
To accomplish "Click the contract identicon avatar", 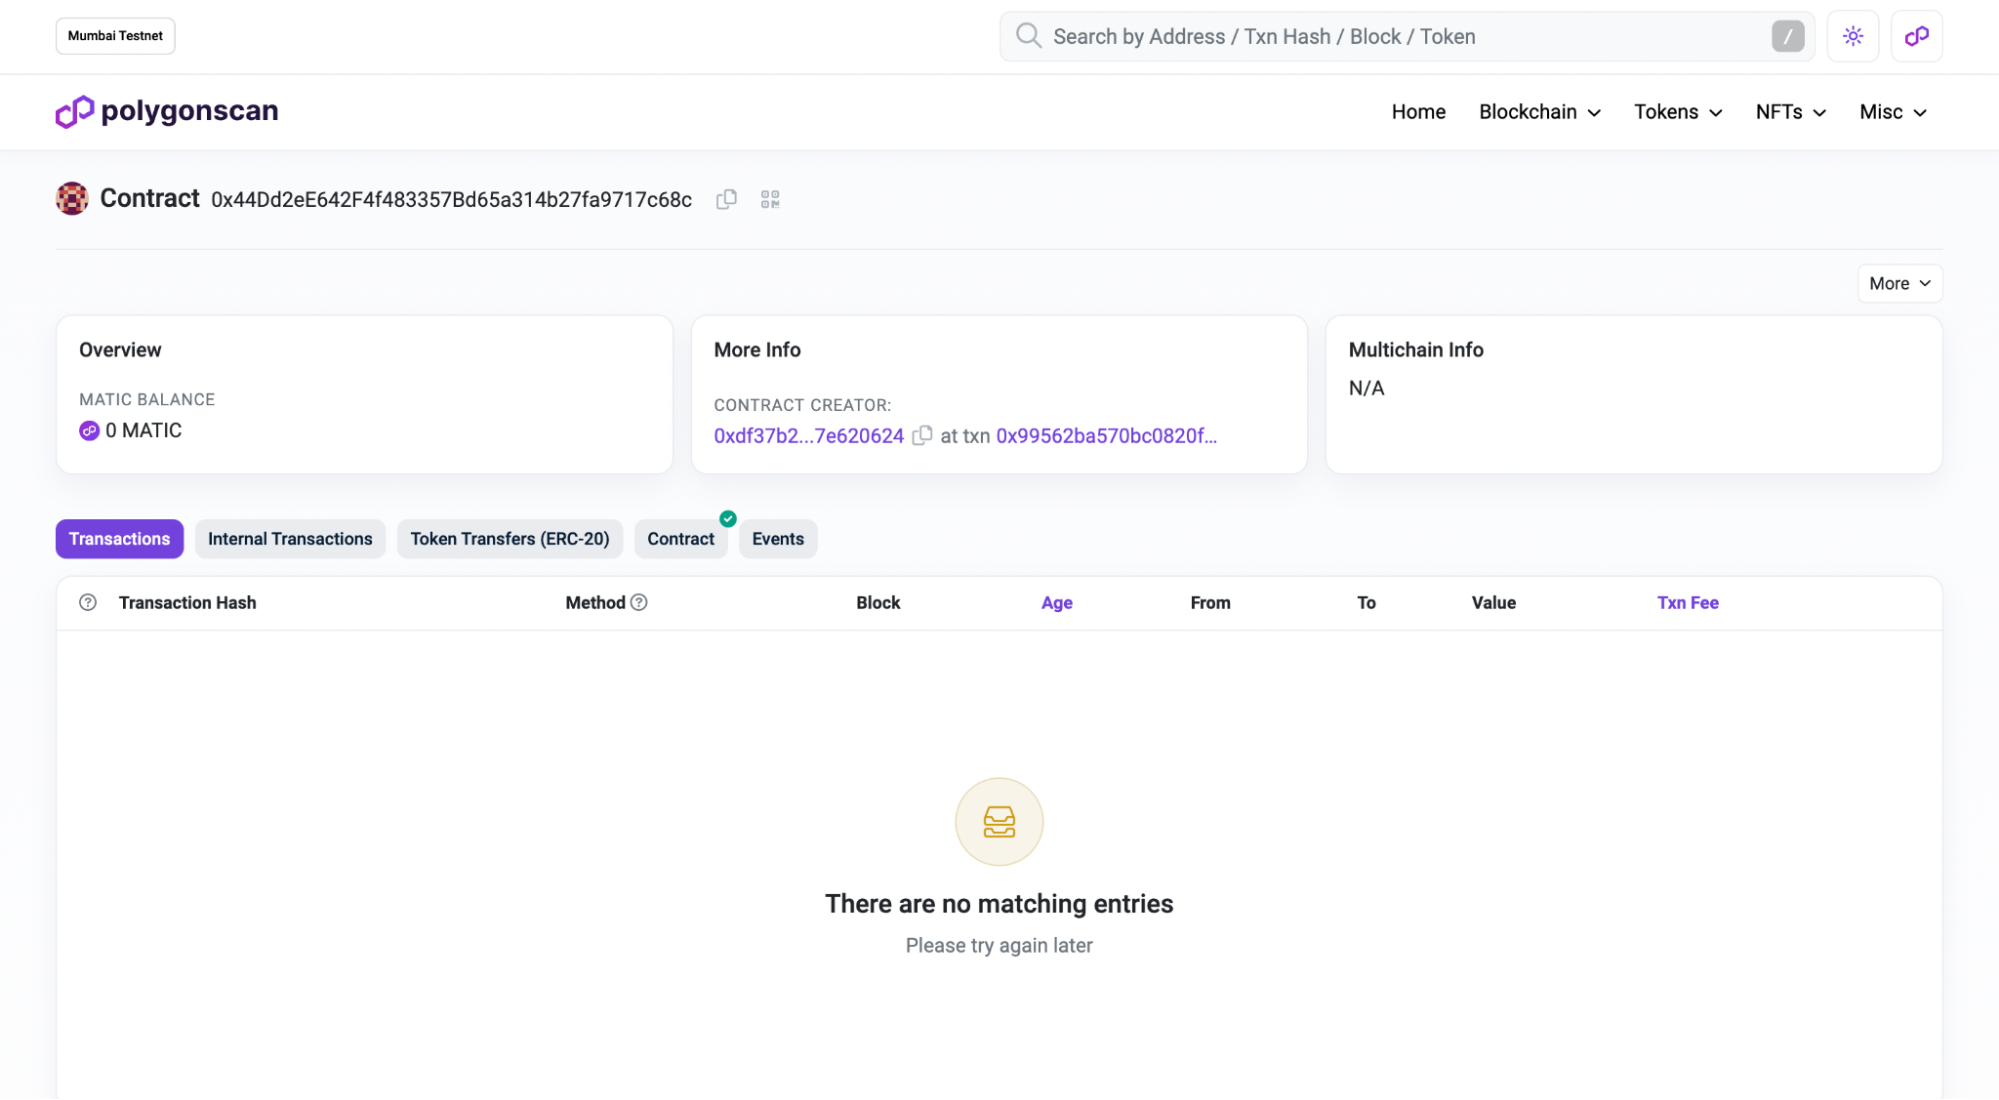I will [x=72, y=198].
